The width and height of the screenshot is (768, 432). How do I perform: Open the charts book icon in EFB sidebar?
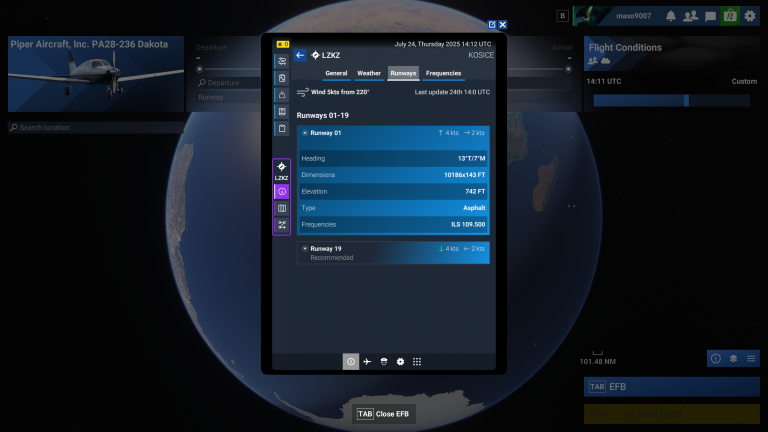click(x=282, y=112)
